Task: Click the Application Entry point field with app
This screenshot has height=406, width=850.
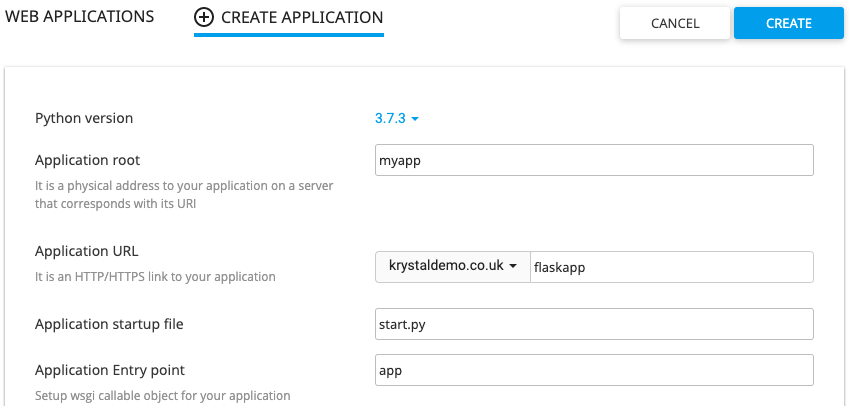Action: coord(594,370)
